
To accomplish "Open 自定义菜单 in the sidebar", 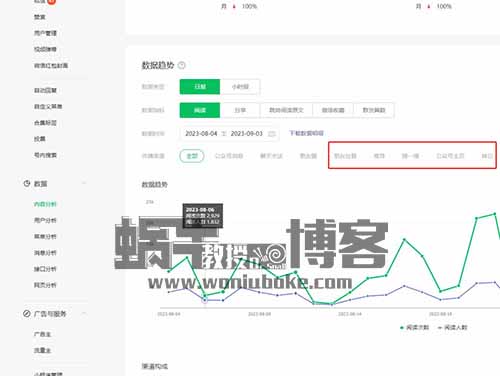I will (x=48, y=107).
